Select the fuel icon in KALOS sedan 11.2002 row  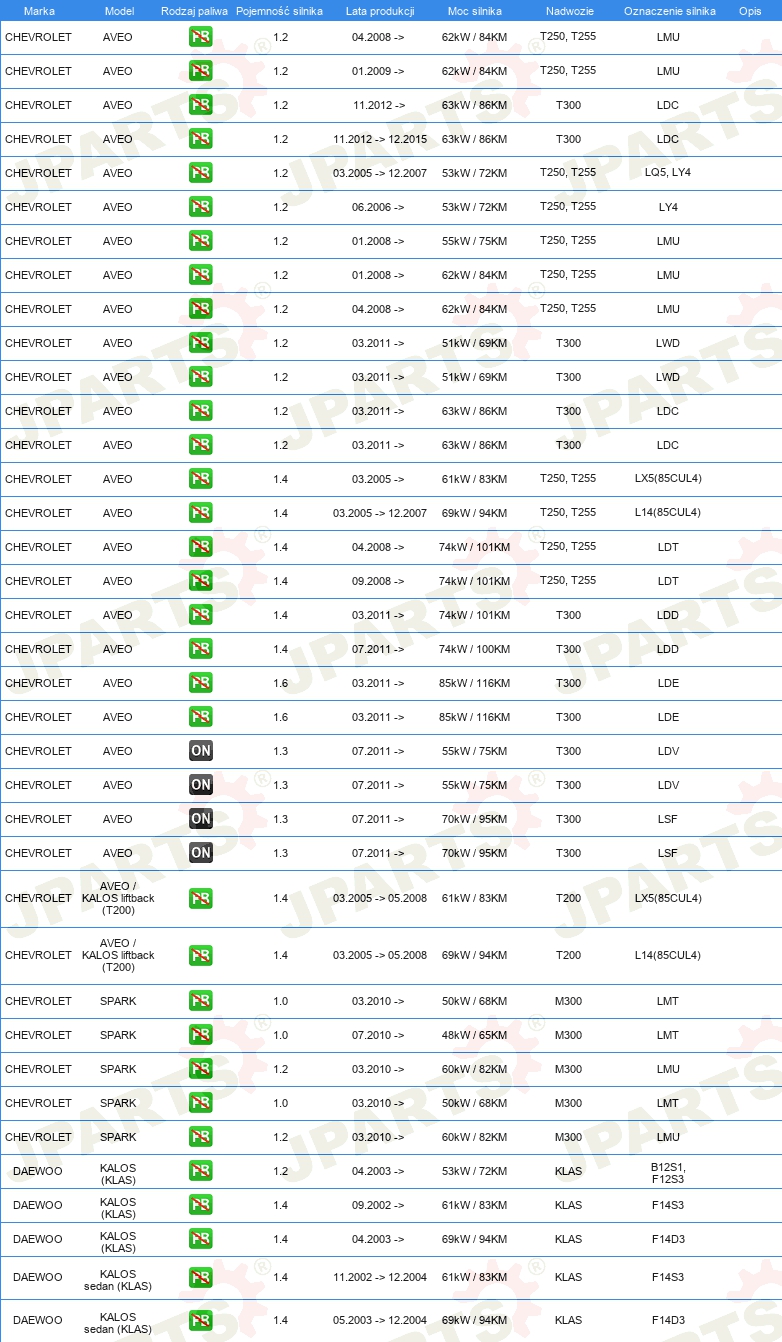[x=200, y=1277]
